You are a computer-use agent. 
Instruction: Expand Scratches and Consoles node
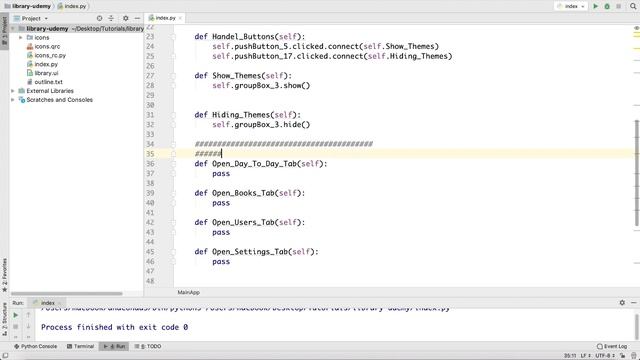[13, 100]
